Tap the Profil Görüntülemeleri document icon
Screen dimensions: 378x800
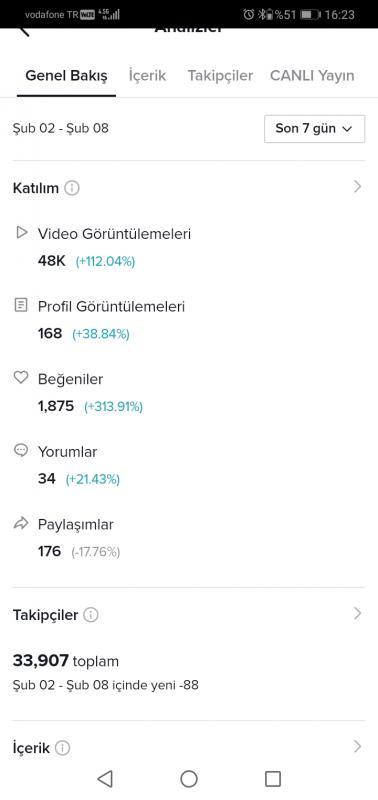[20, 306]
